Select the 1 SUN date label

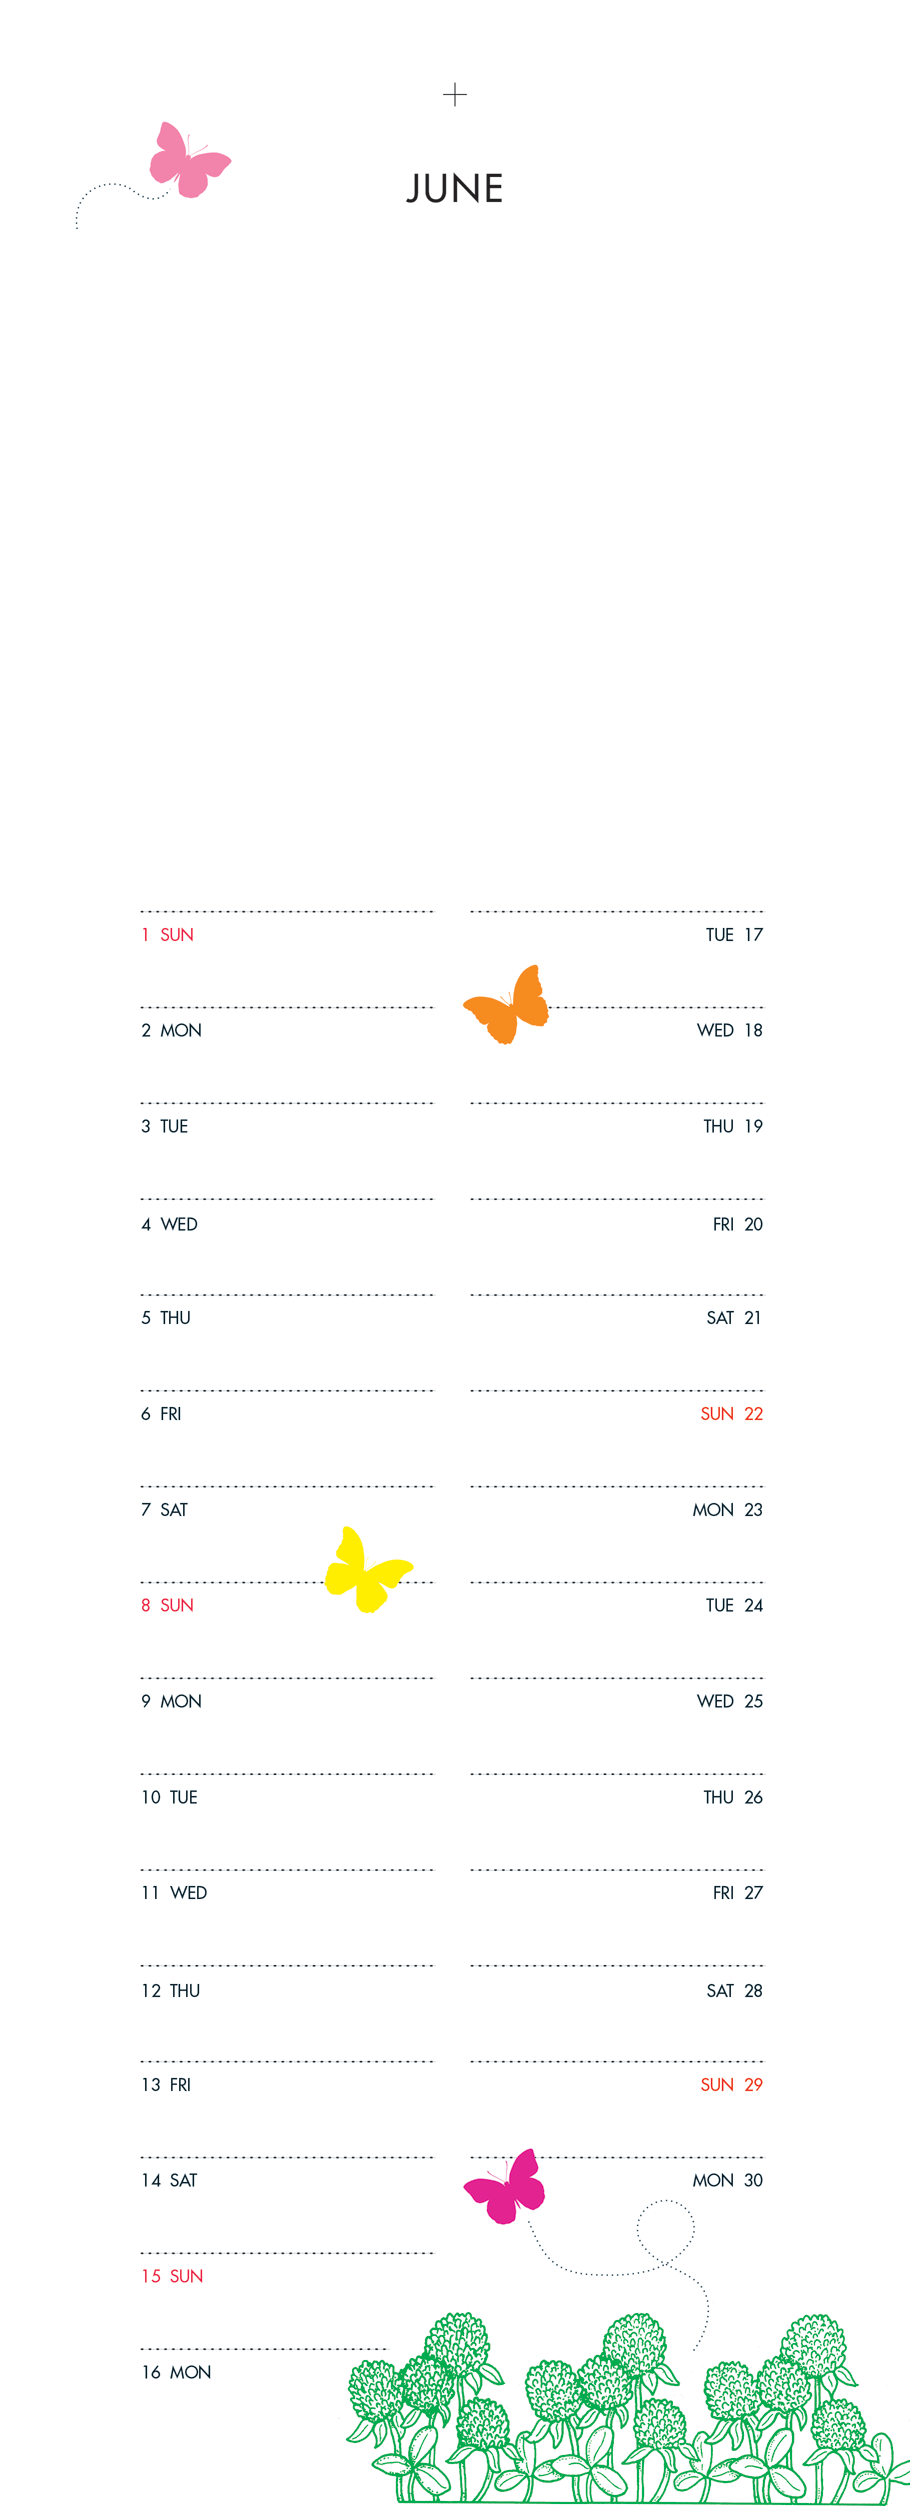167,935
